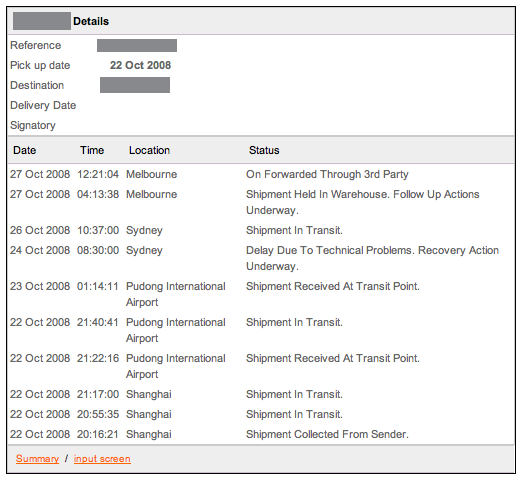This screenshot has width=522, height=482.
Task: Click the Details heading text
Action: [91, 21]
